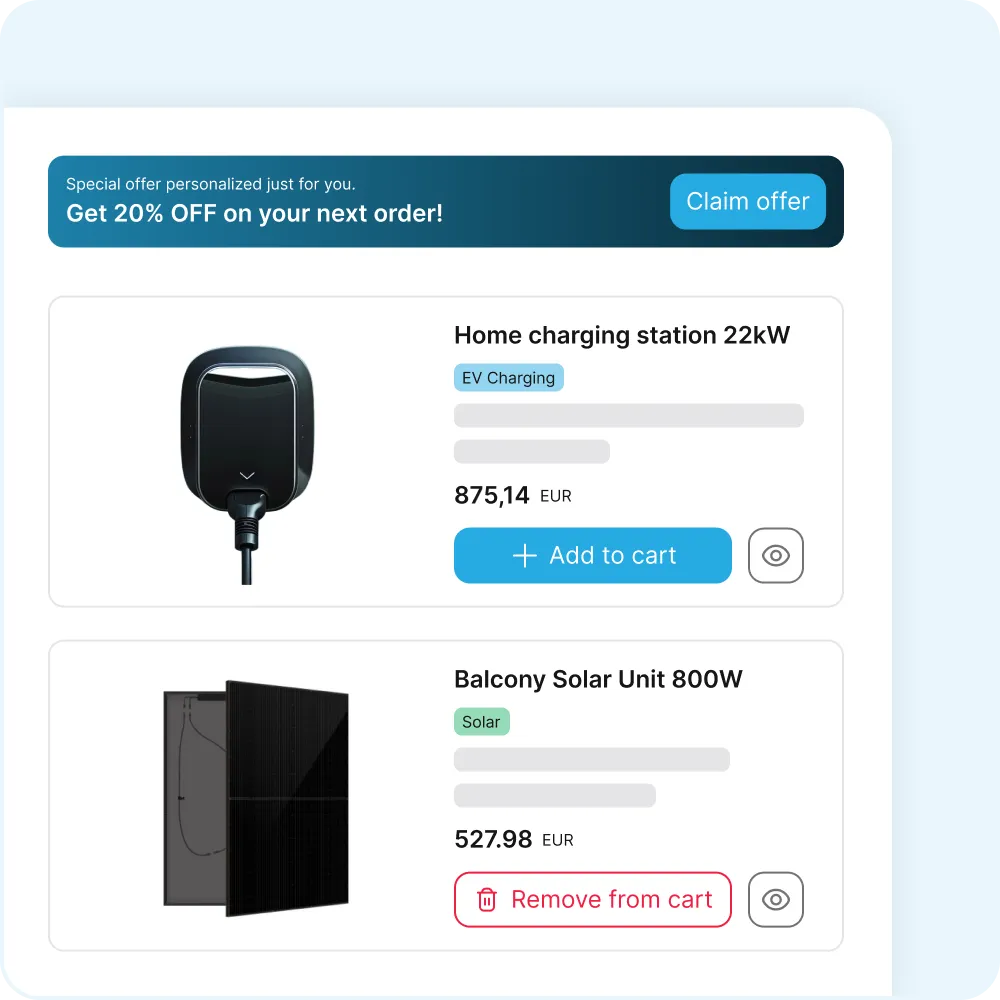Open the Home charging station 22kW title
This screenshot has width=1000, height=1000.
tap(621, 335)
